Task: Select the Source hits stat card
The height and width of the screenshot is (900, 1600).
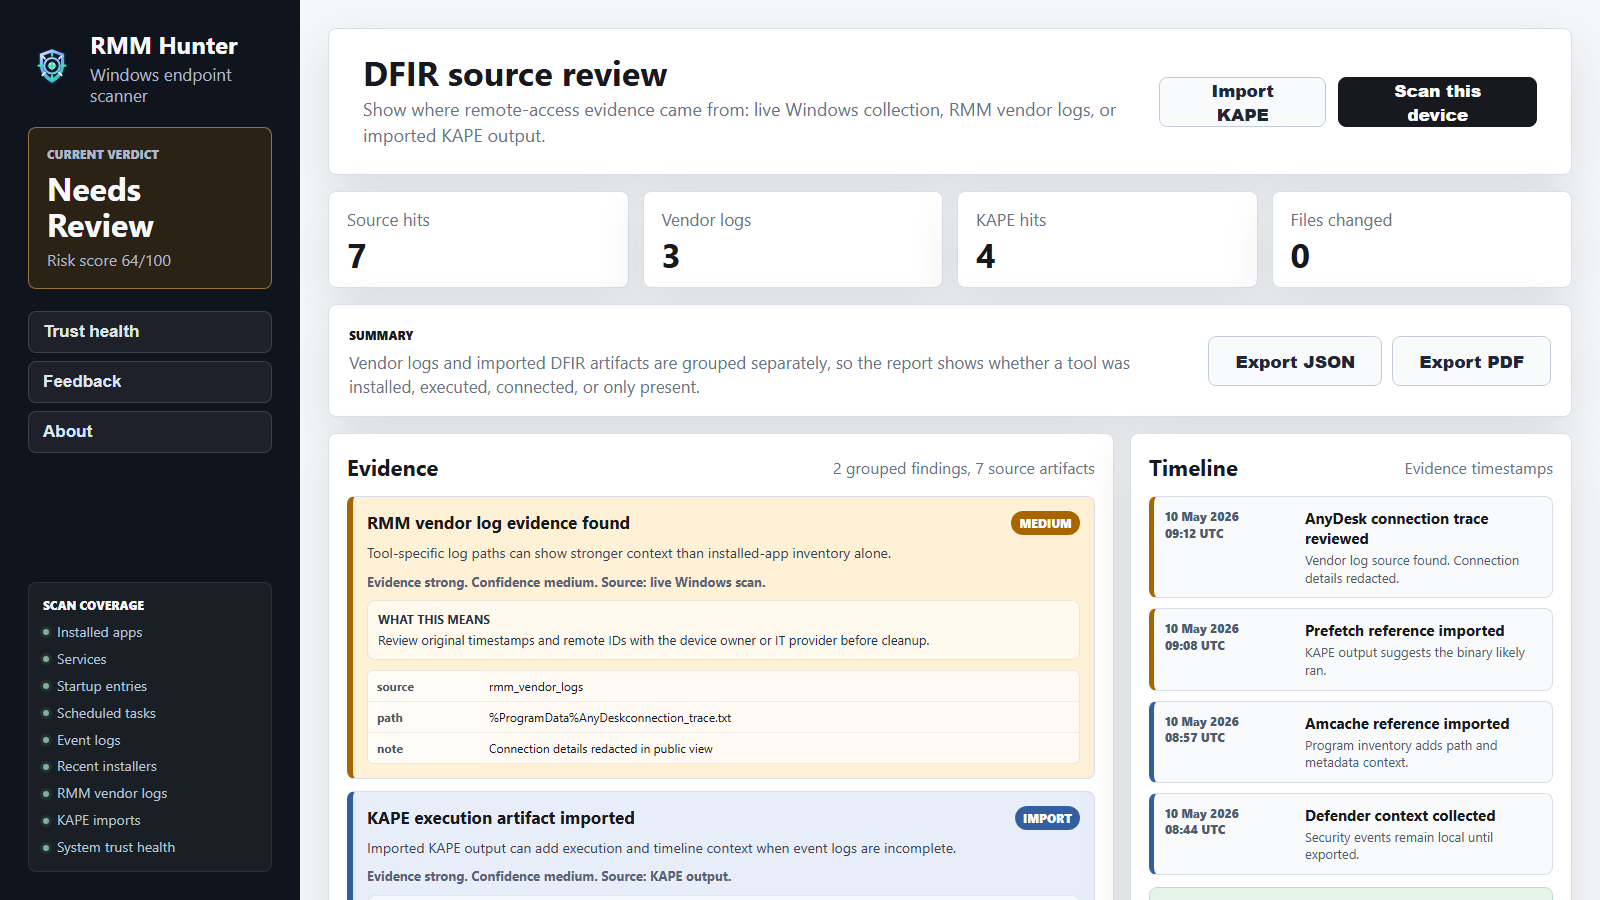Action: click(478, 240)
